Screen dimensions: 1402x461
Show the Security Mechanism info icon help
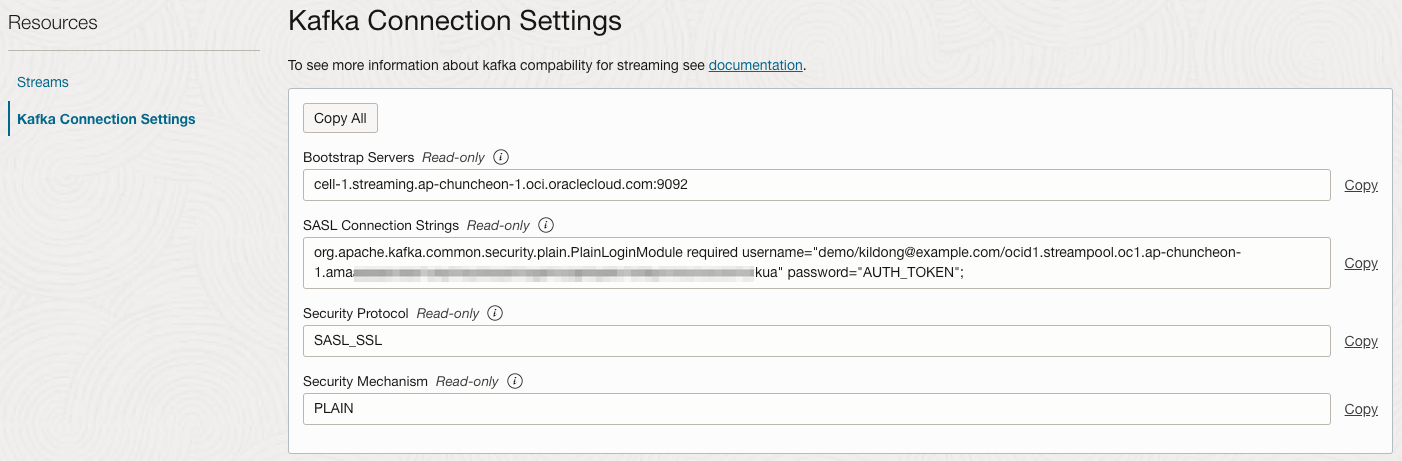[515, 381]
